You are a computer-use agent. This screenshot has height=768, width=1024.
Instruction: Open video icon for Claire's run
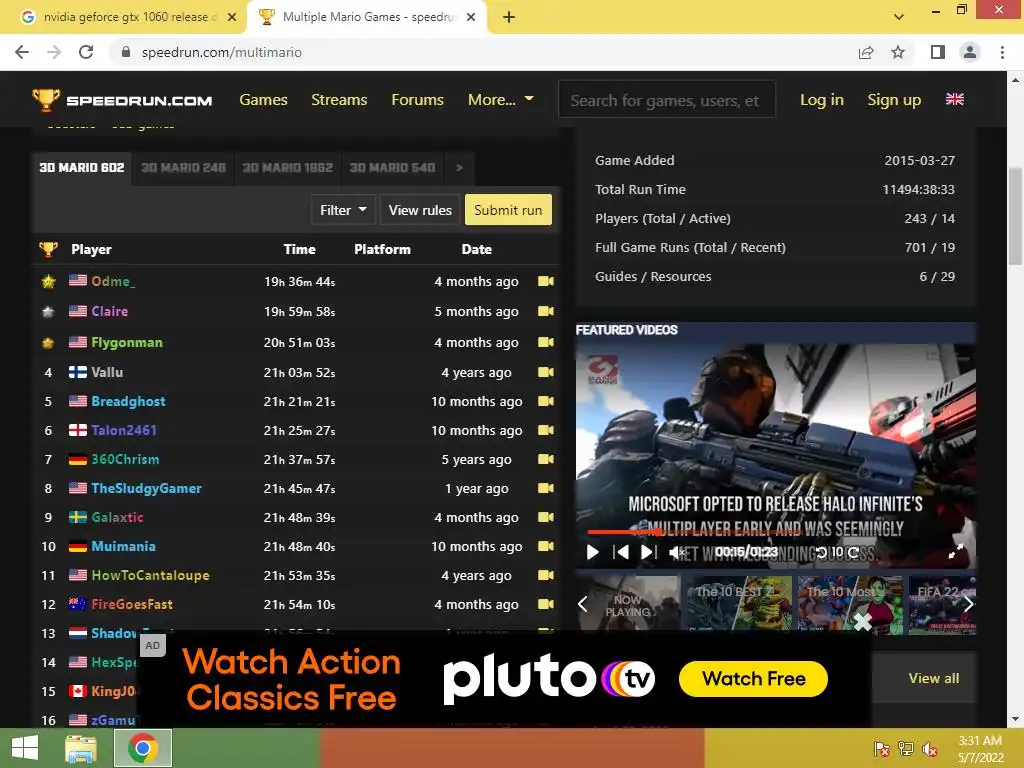click(545, 311)
